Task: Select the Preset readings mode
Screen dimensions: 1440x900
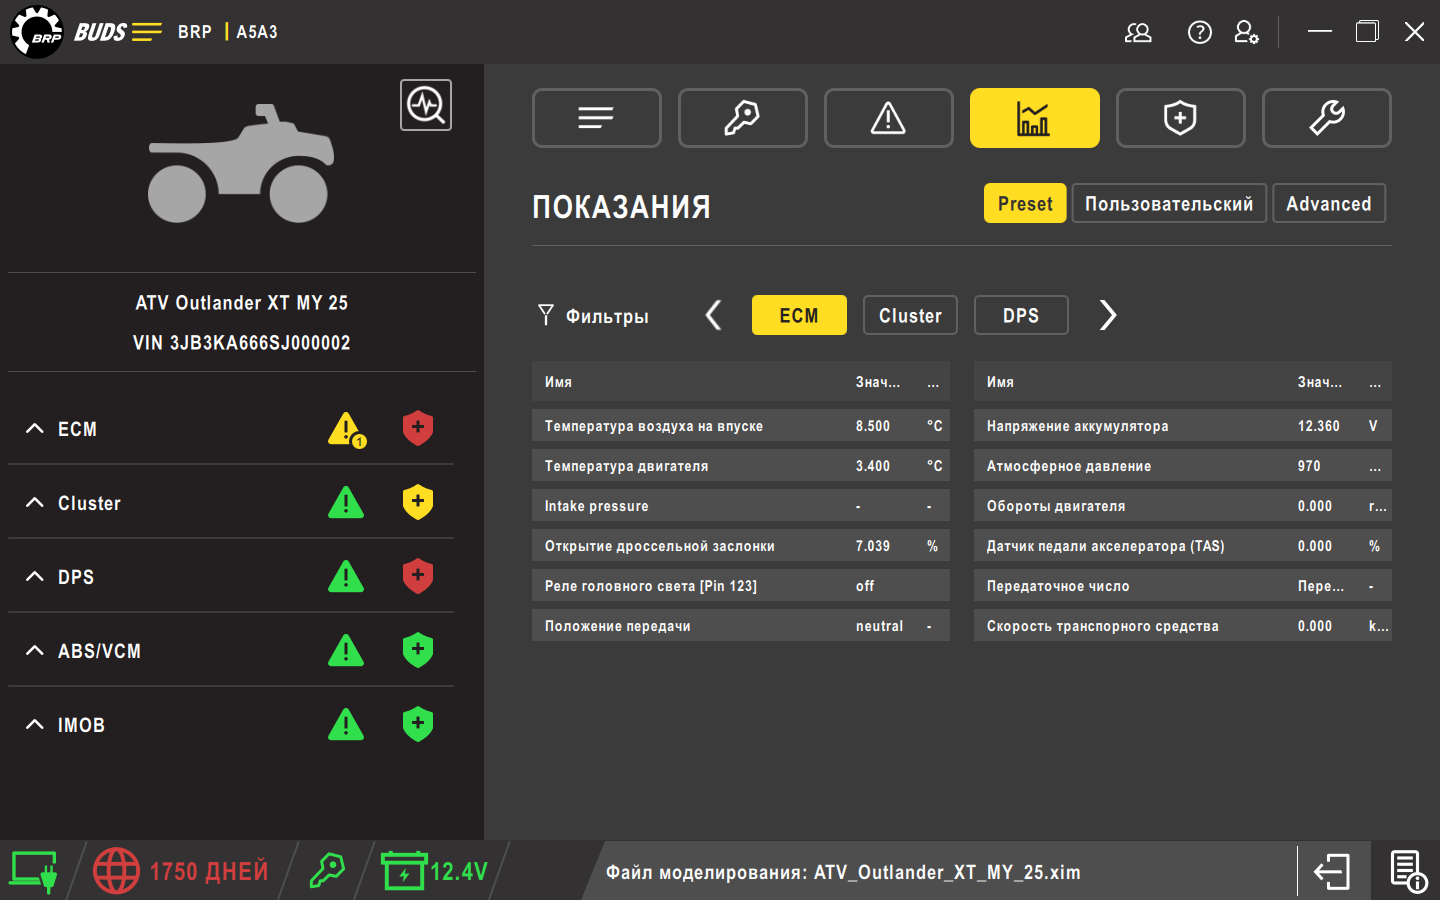Action: (x=1025, y=203)
